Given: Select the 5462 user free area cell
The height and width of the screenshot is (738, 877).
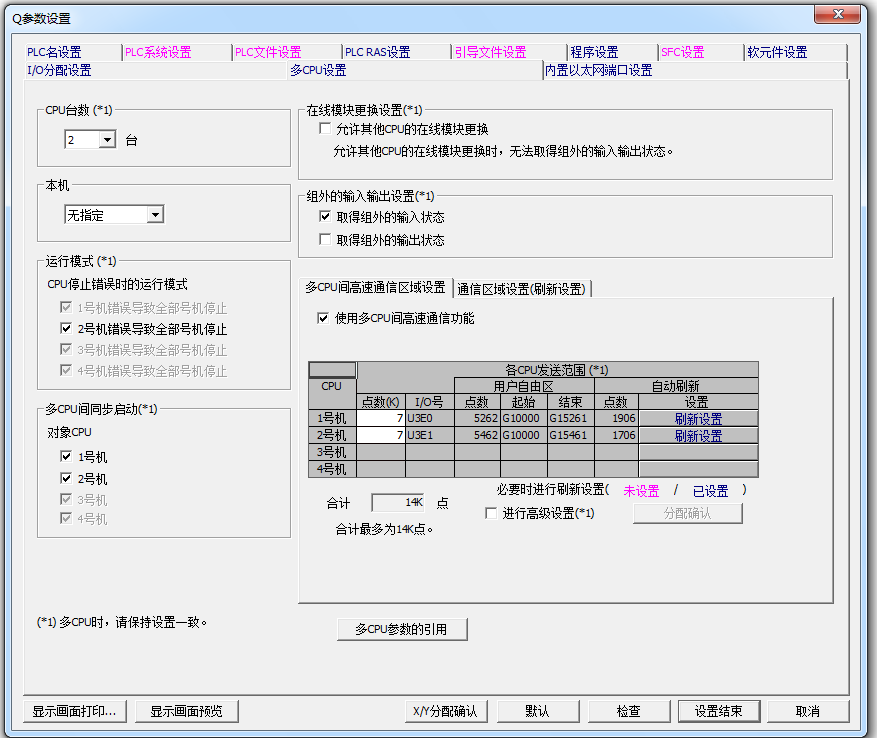Looking at the screenshot, I should (x=478, y=435).
